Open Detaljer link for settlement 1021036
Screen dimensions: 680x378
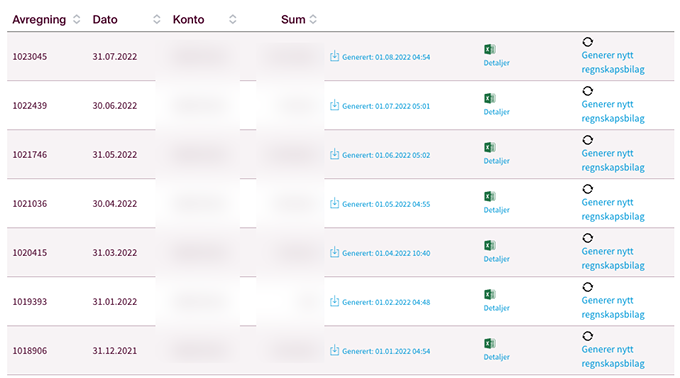(x=497, y=210)
